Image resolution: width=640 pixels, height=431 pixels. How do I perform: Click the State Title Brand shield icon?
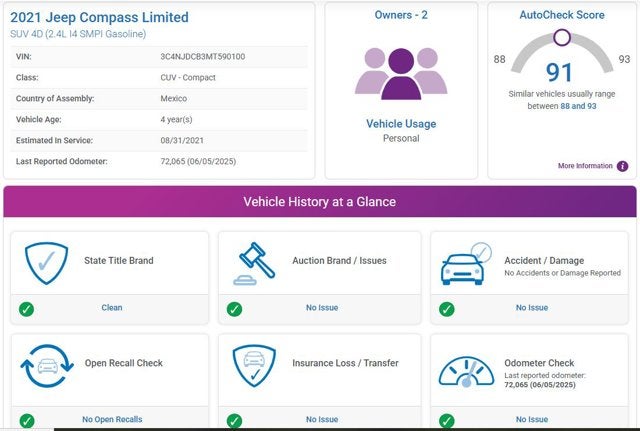tap(46, 262)
